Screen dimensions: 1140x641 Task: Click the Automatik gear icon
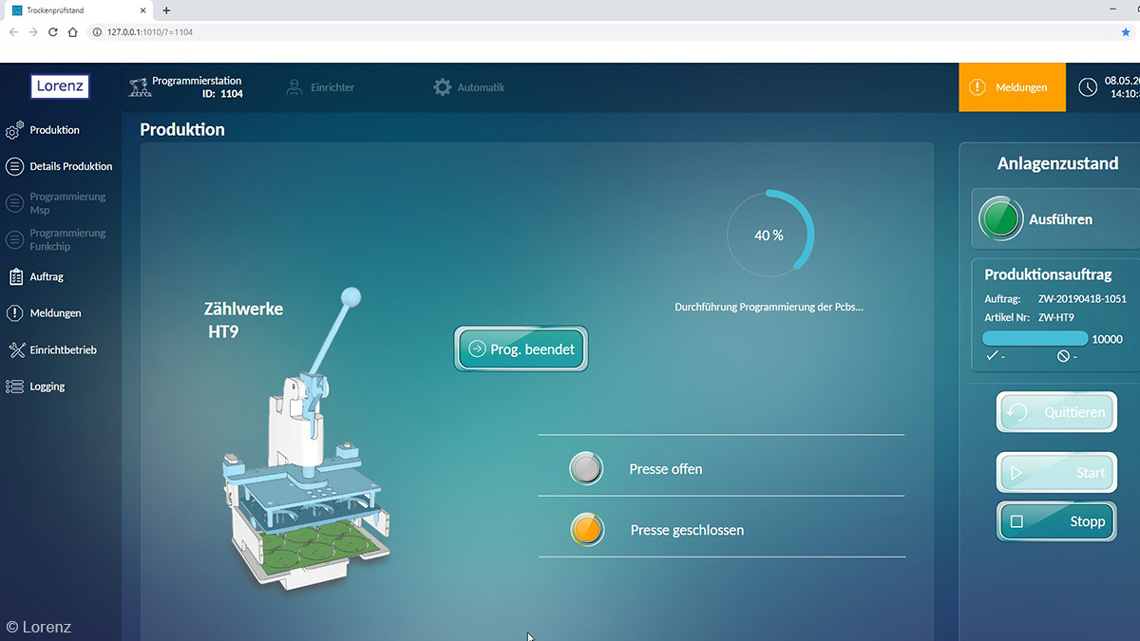click(x=442, y=88)
